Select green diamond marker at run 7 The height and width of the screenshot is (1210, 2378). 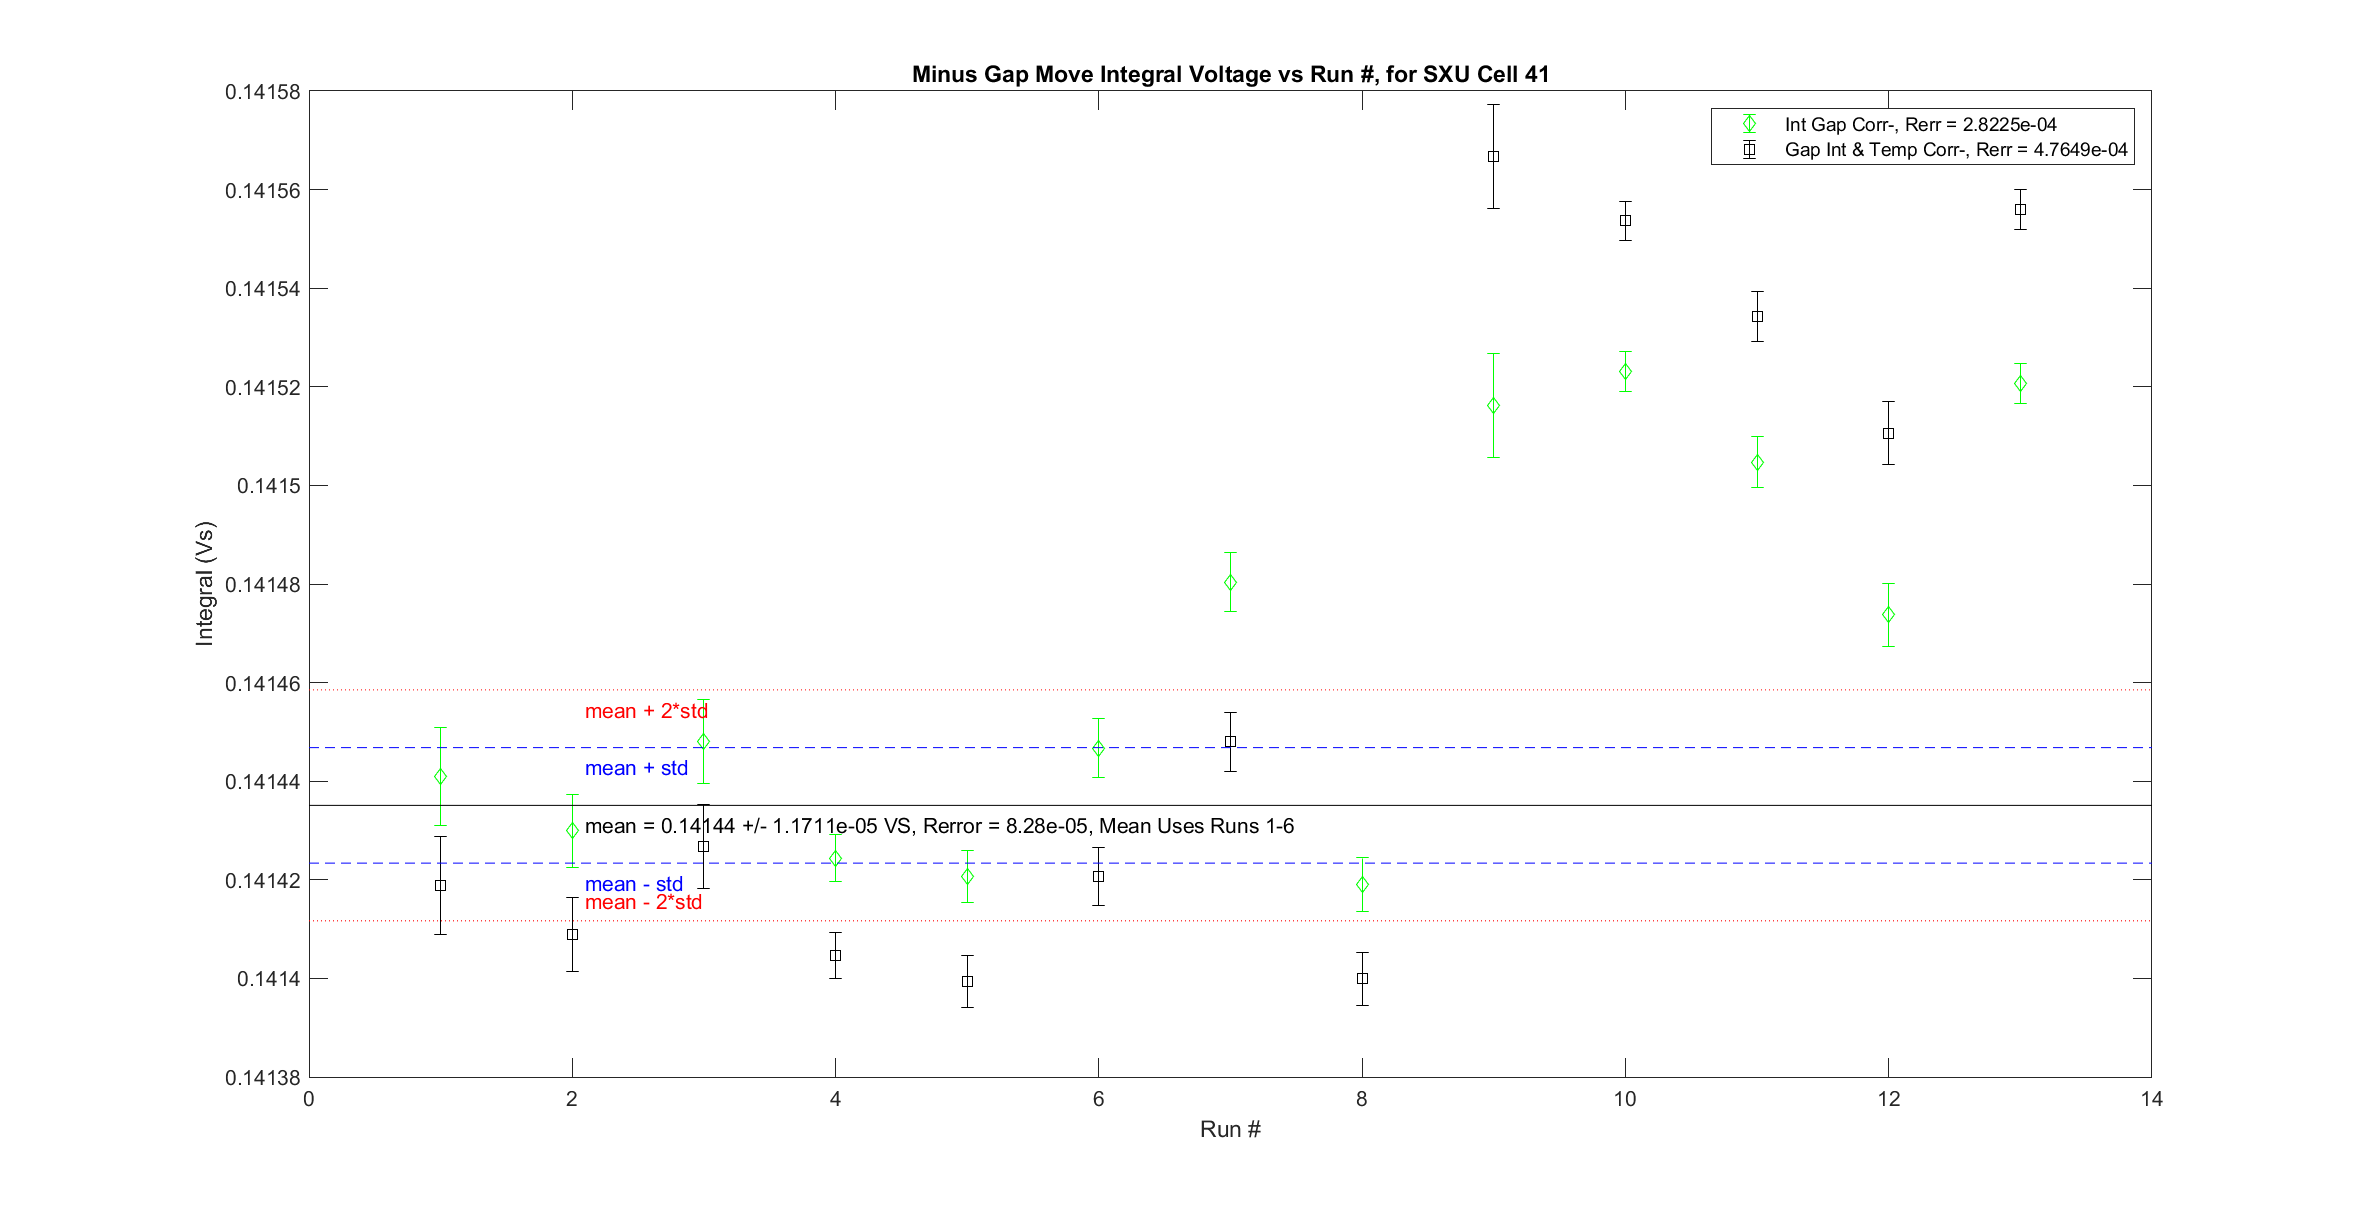(x=1230, y=582)
